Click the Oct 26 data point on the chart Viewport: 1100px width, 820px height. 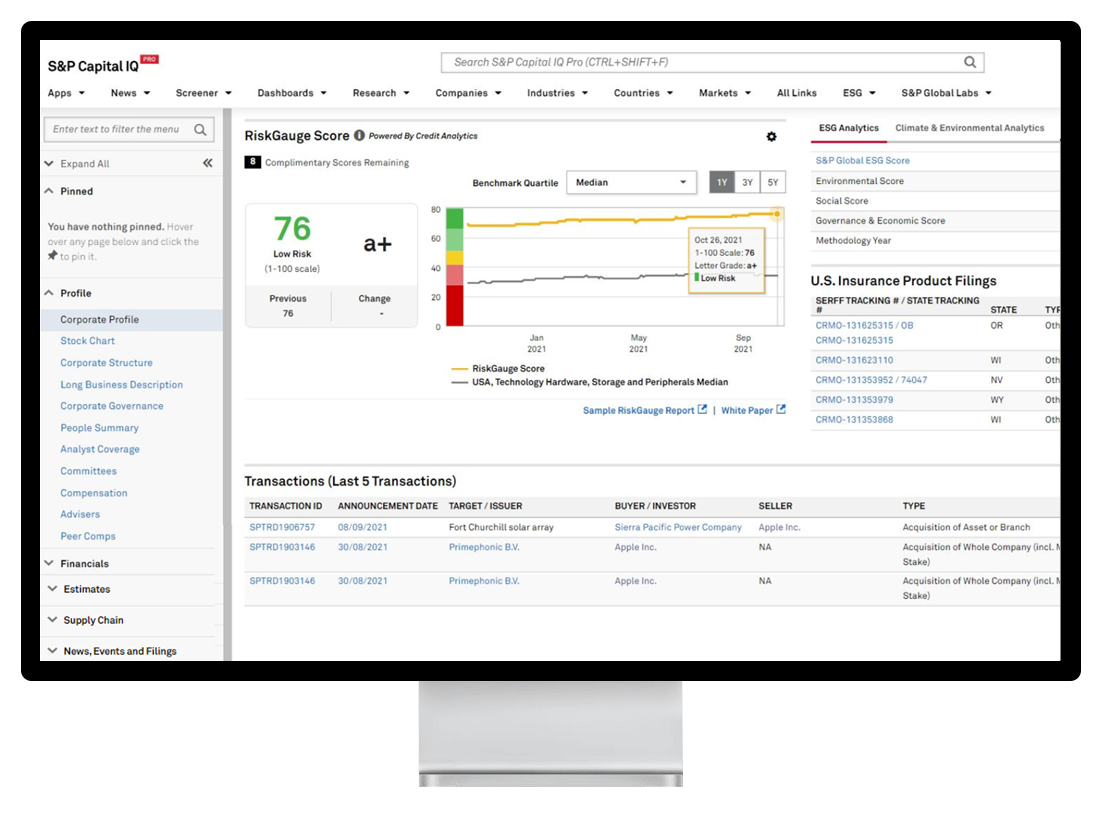point(777,213)
